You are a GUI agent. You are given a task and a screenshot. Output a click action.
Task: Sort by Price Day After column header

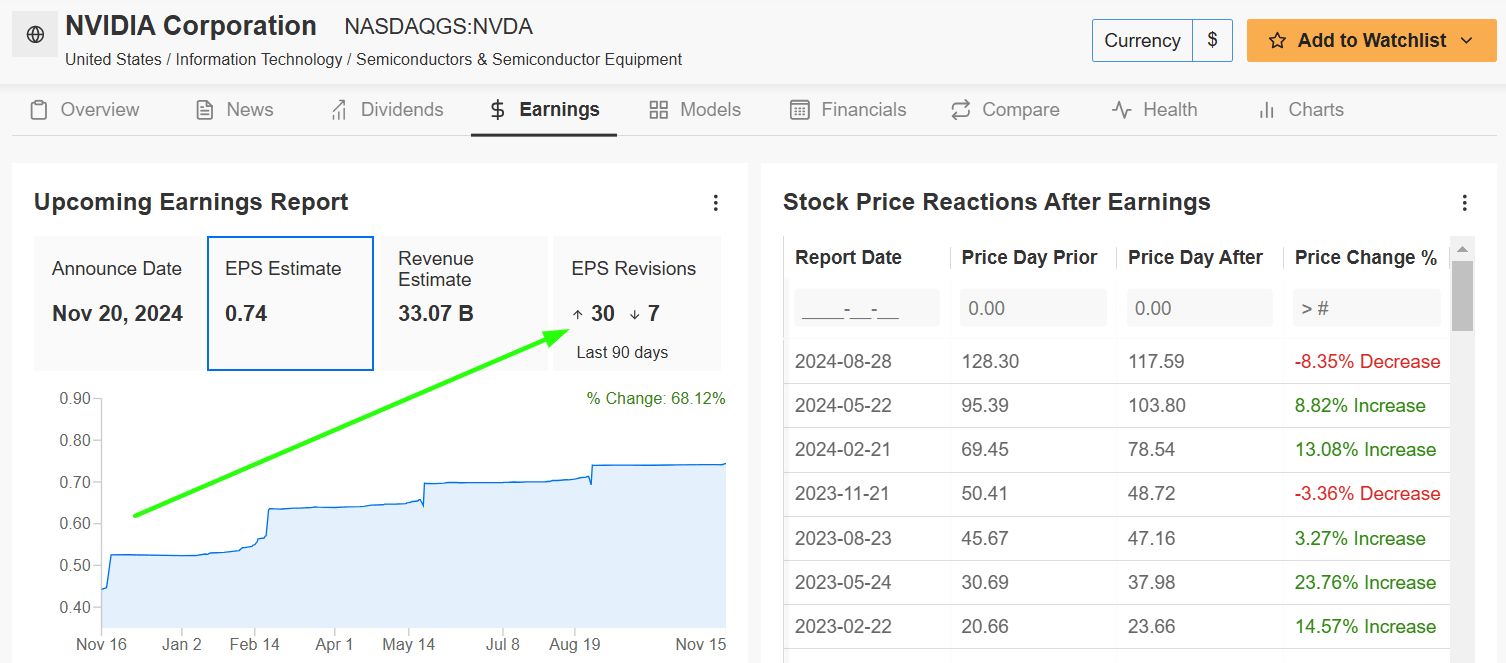point(1195,258)
